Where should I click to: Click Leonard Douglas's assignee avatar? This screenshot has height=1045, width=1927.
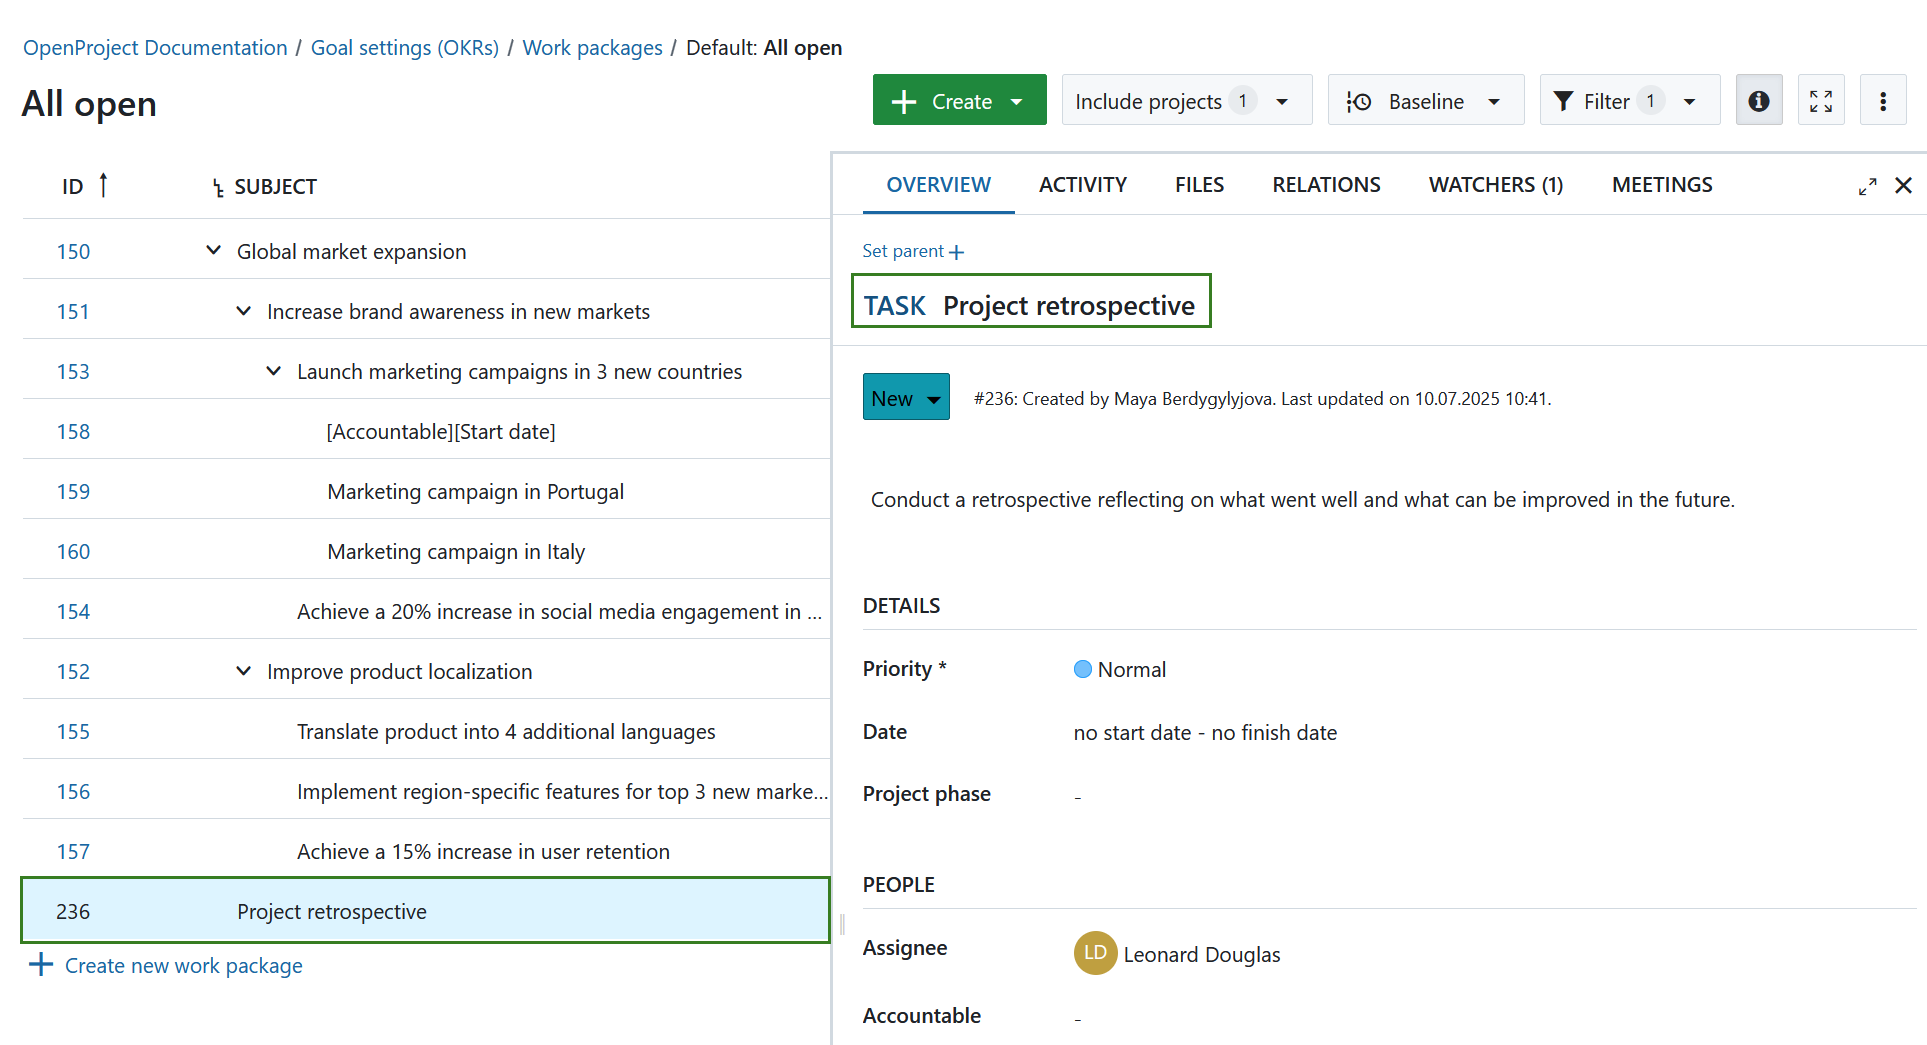(1095, 953)
